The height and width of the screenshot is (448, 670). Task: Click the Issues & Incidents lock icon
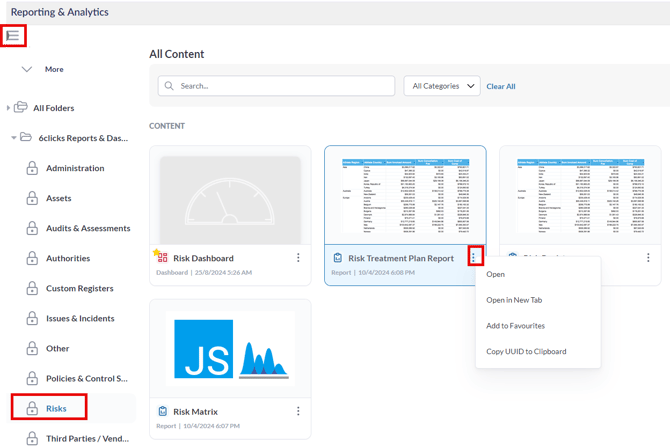(x=32, y=318)
